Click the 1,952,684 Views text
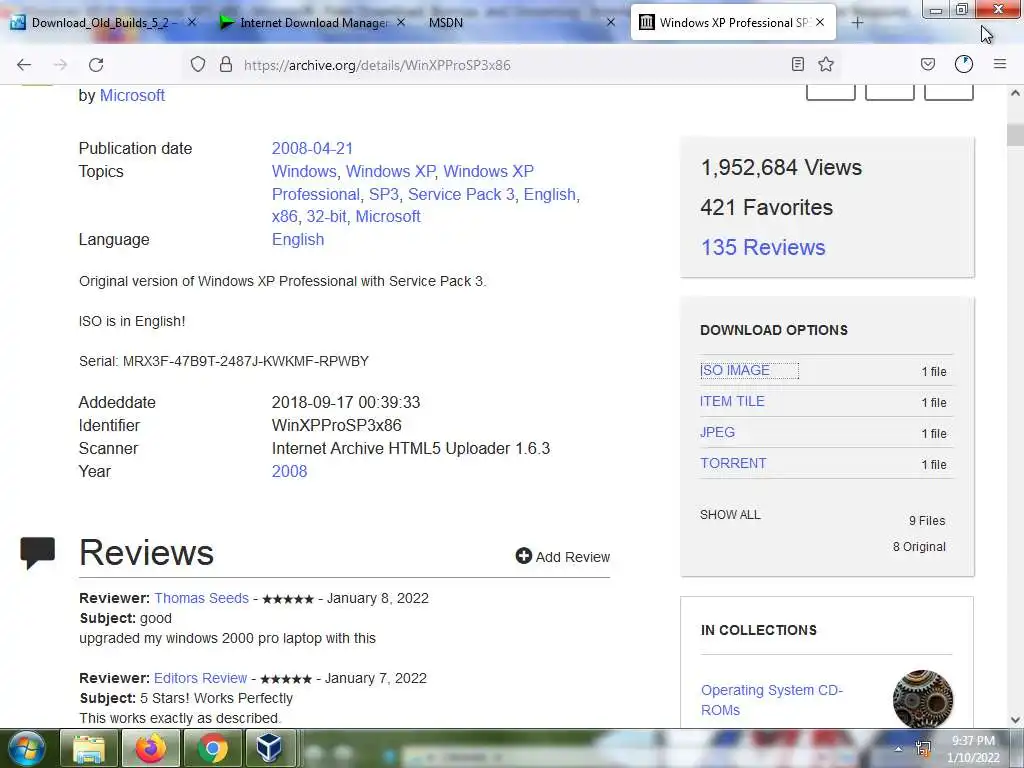1024x768 pixels. tap(781, 168)
